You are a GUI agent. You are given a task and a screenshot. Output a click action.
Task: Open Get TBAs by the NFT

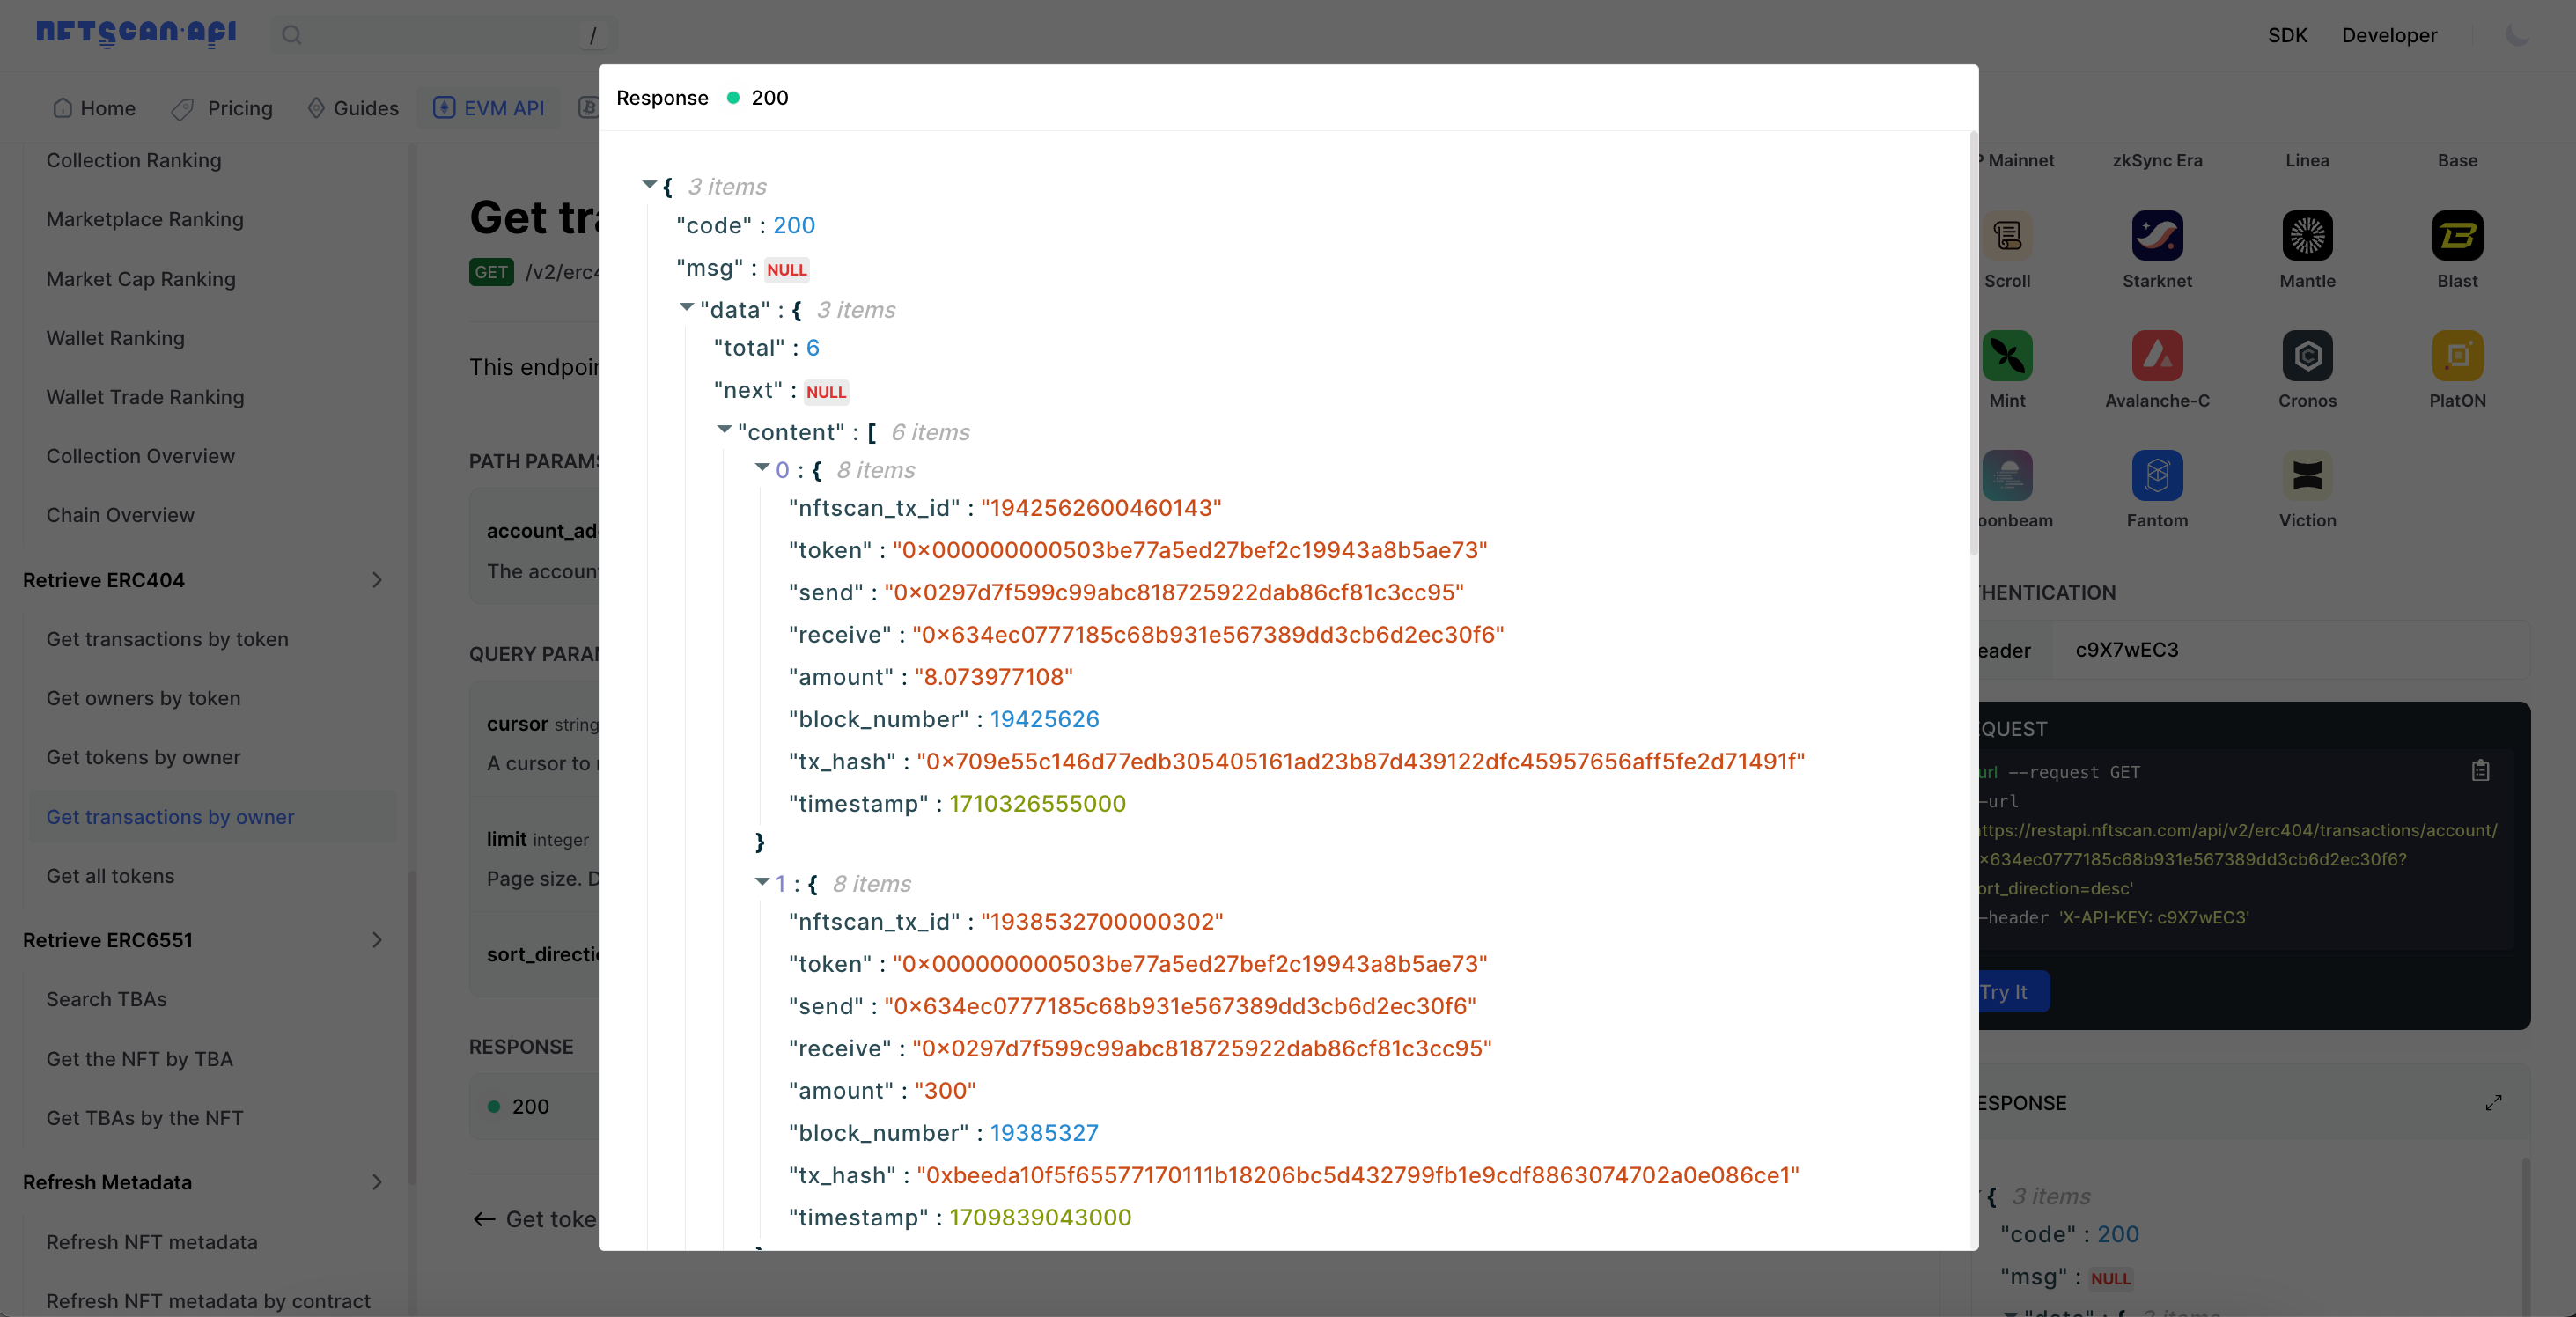point(144,1118)
